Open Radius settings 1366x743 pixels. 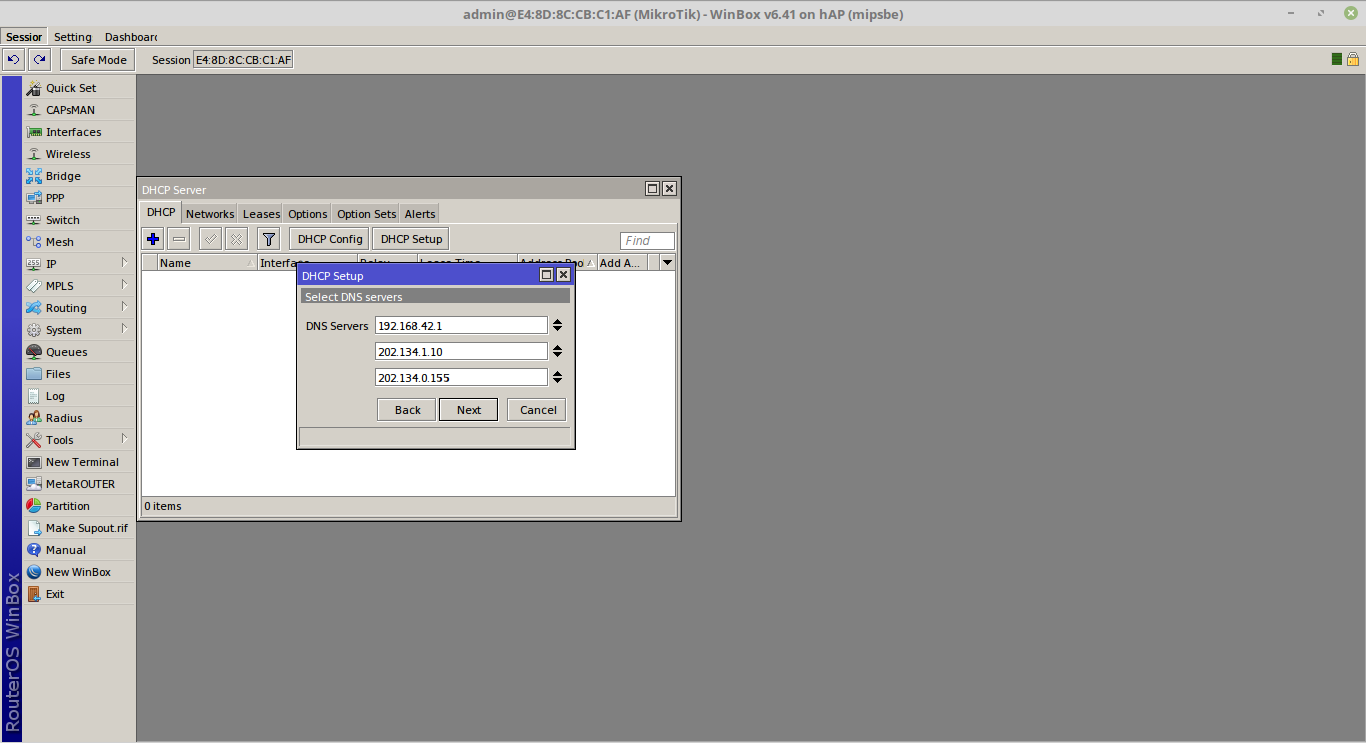click(x=79, y=418)
